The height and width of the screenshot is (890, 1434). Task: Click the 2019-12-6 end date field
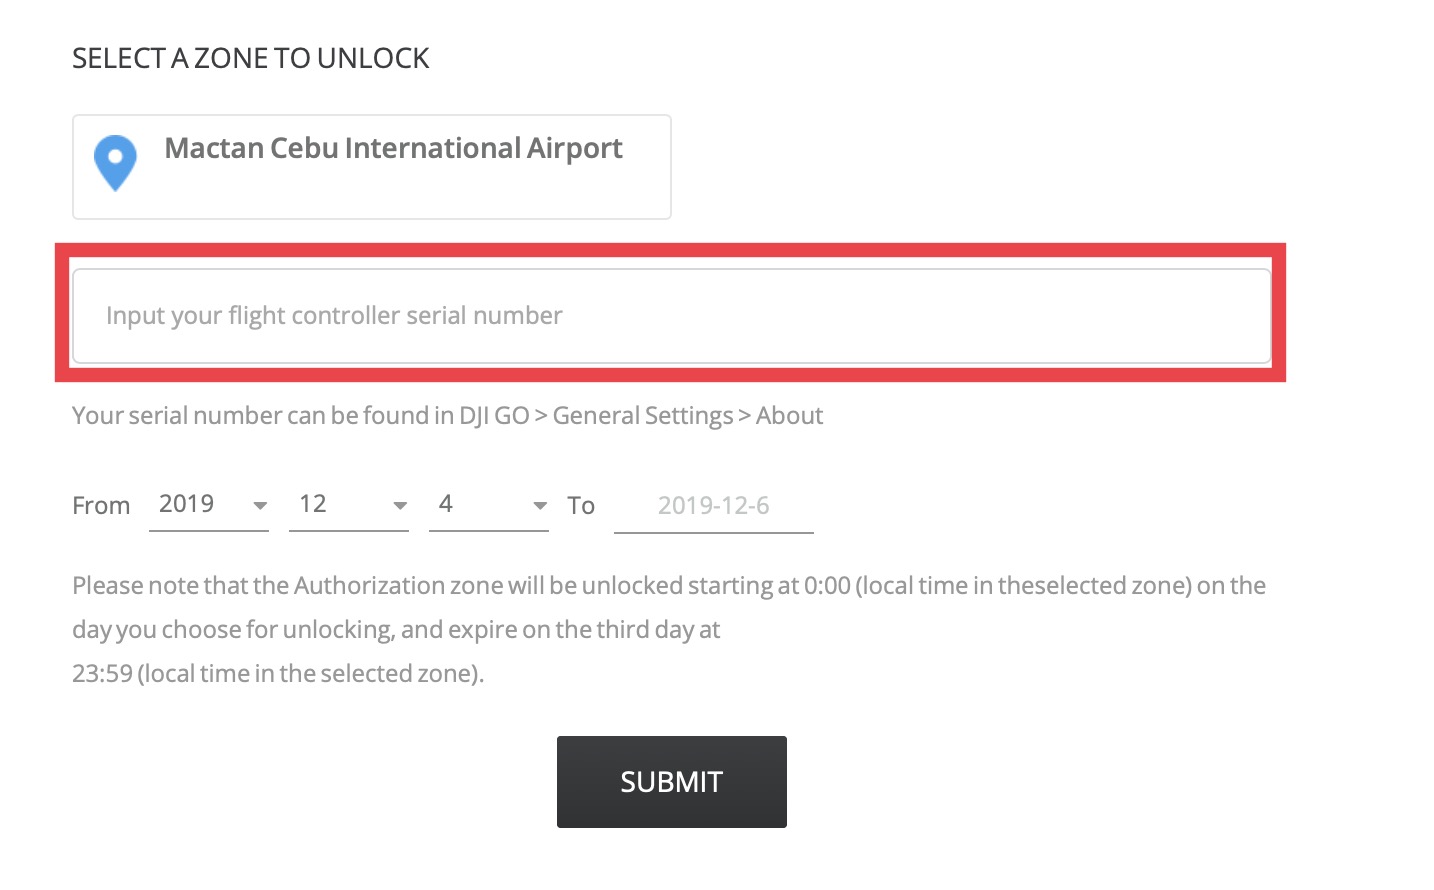pyautogui.click(x=713, y=506)
